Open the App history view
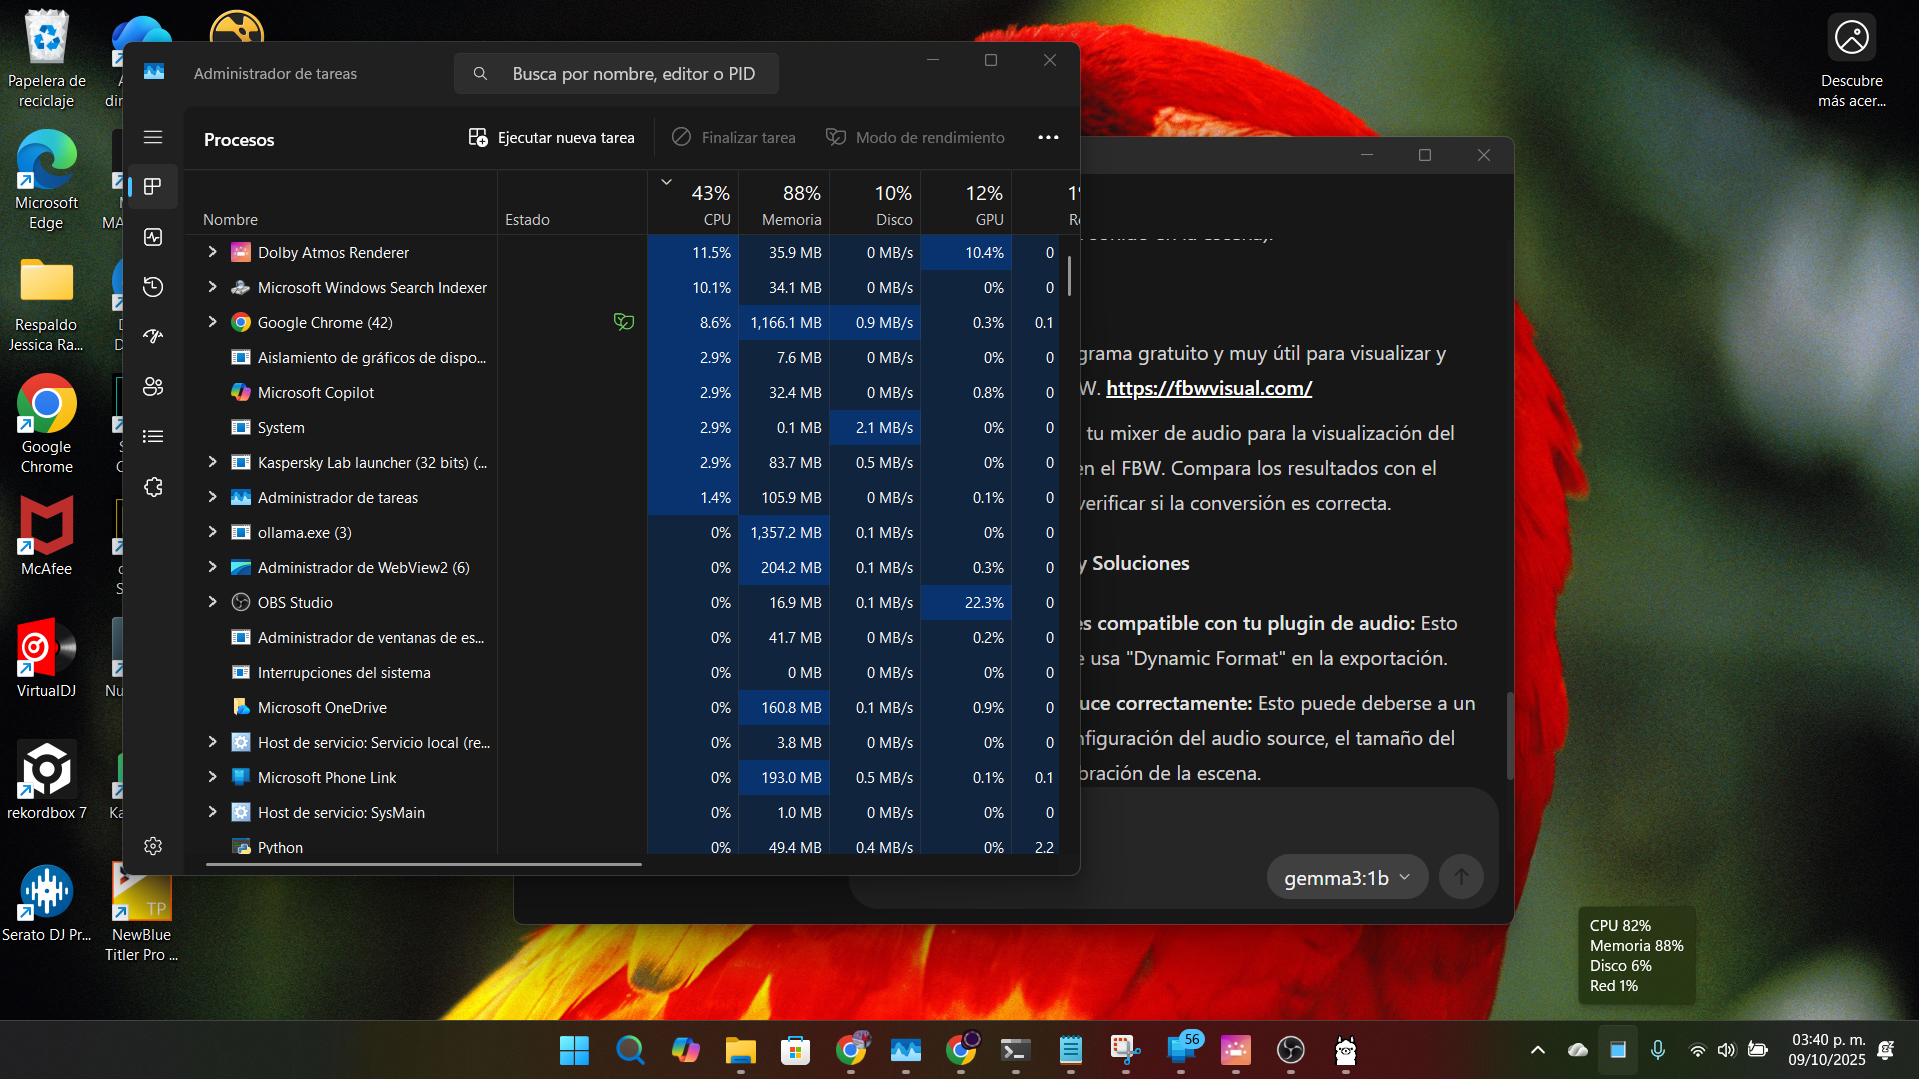 point(152,287)
